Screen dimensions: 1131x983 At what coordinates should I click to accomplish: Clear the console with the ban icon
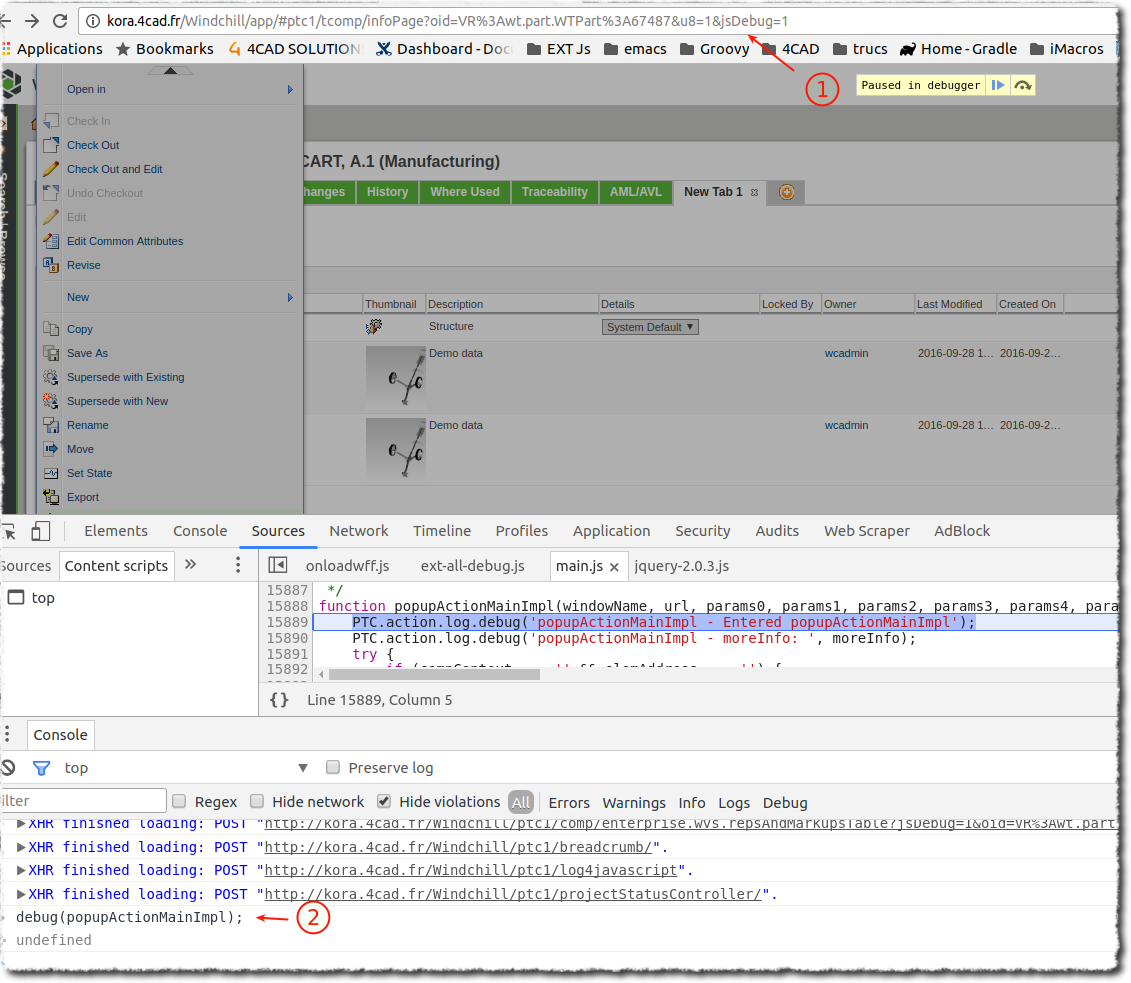(9, 768)
